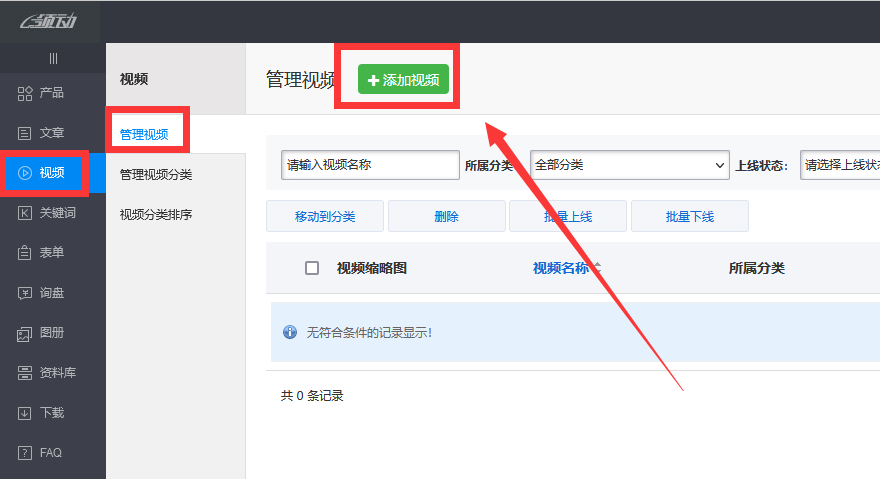Click the 询盘 sidebar icon

[x=25, y=293]
